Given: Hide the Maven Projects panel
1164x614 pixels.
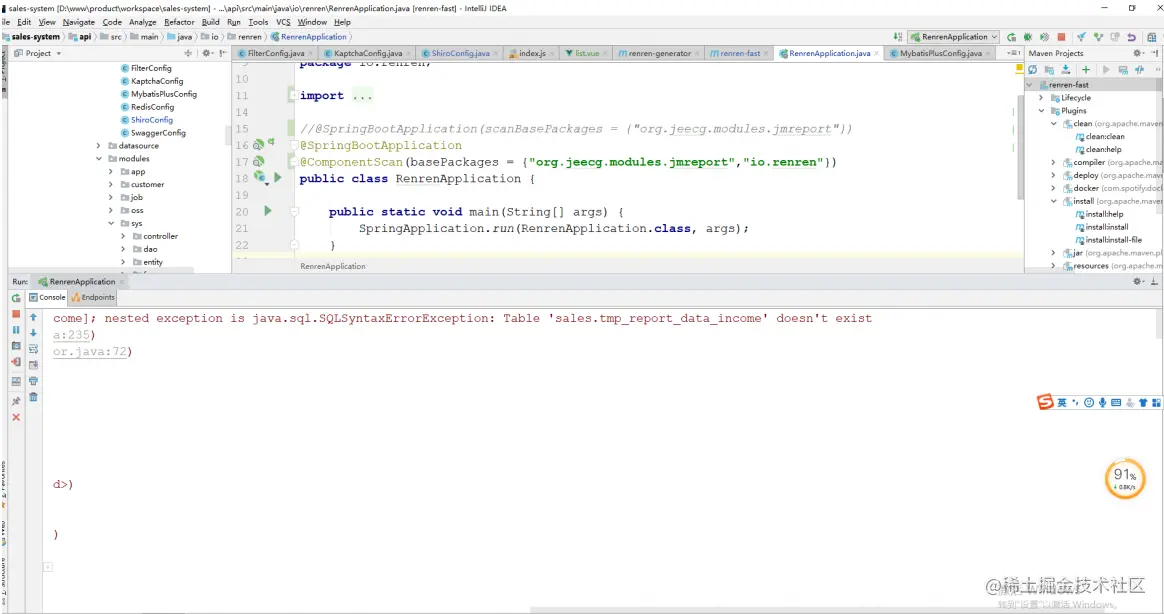Looking at the screenshot, I should tap(1154, 53).
